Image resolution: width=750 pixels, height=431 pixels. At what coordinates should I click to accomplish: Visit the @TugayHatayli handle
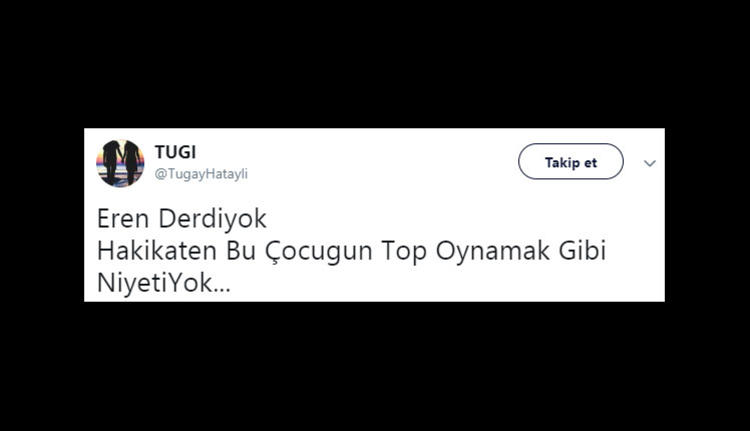click(201, 174)
